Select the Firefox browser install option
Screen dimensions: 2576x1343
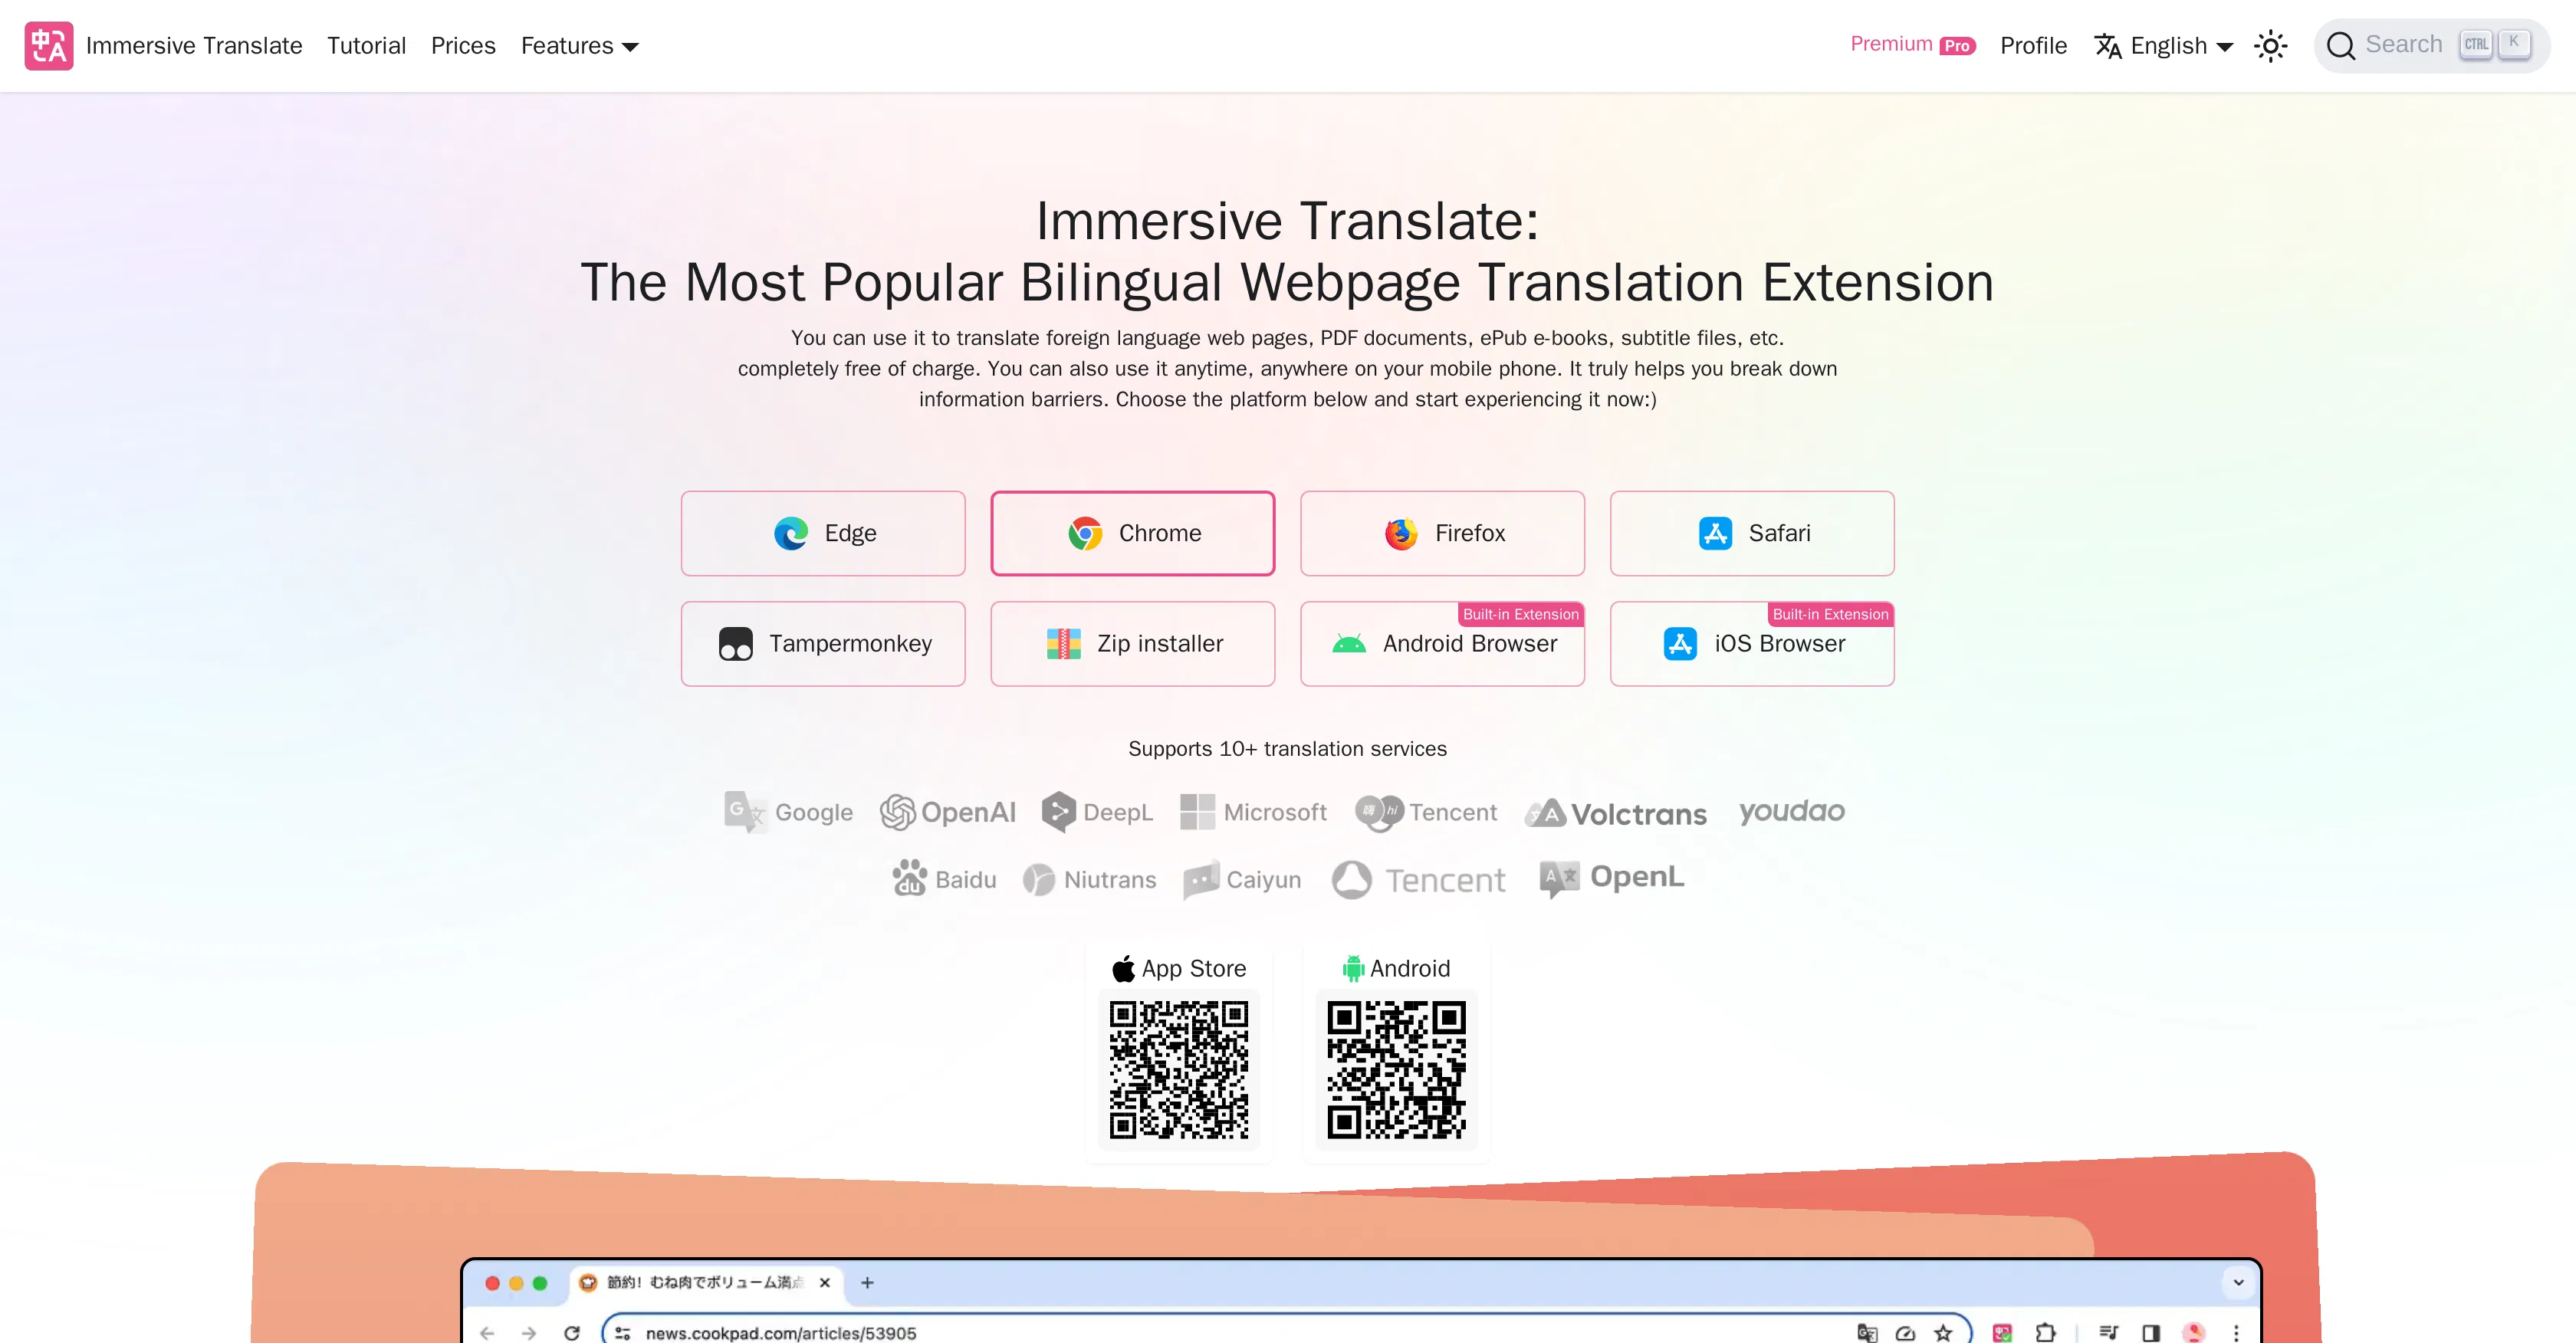pyautogui.click(x=1442, y=533)
